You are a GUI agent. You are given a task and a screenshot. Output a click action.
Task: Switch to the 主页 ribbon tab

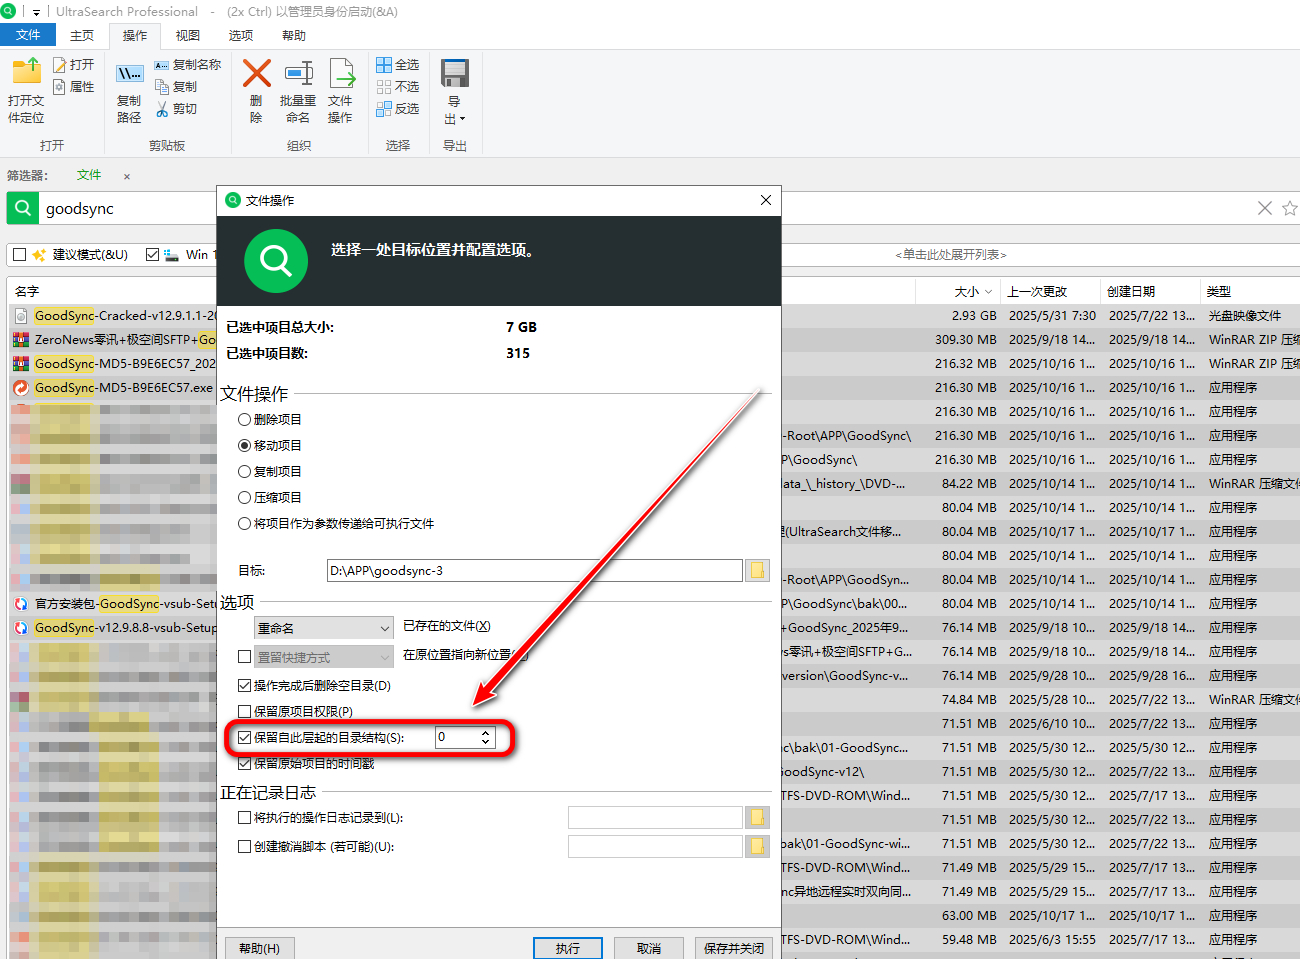(x=82, y=35)
